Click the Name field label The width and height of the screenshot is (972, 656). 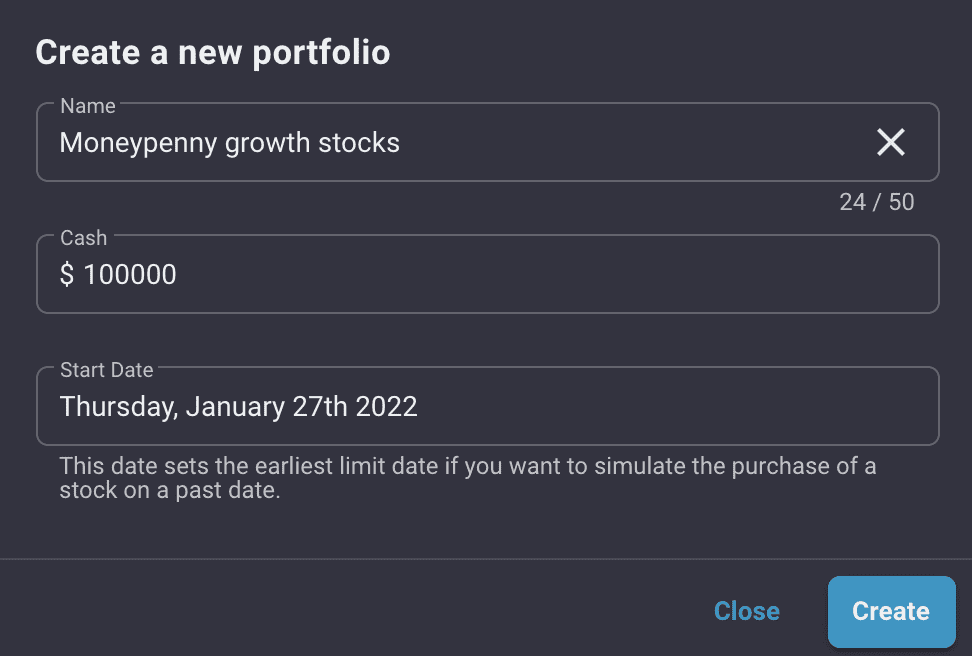pos(88,106)
